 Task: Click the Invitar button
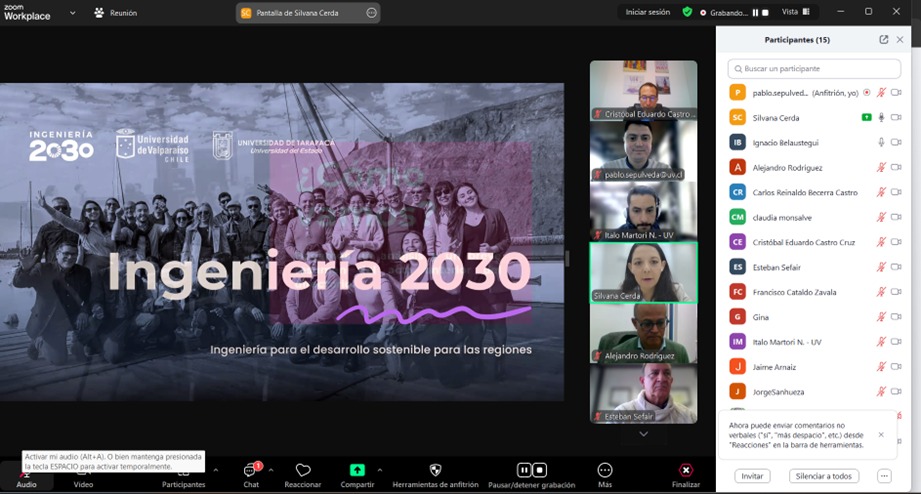click(752, 476)
